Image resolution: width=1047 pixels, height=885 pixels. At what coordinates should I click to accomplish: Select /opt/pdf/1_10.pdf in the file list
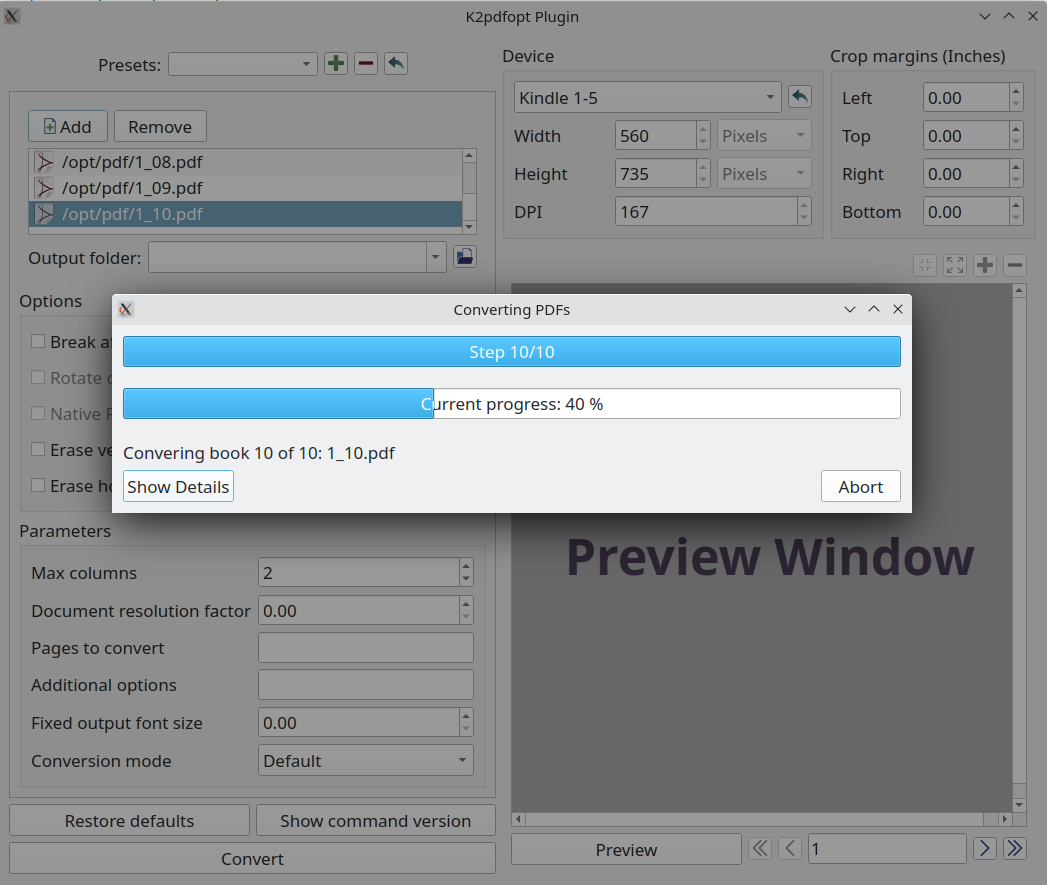click(246, 214)
